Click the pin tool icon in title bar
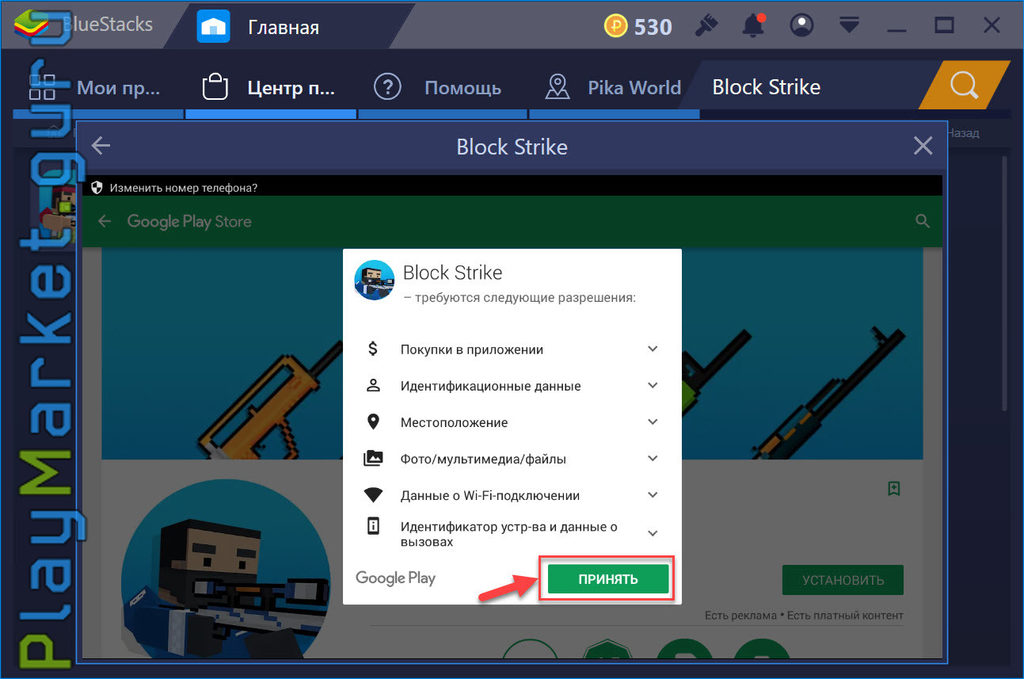 tap(707, 26)
